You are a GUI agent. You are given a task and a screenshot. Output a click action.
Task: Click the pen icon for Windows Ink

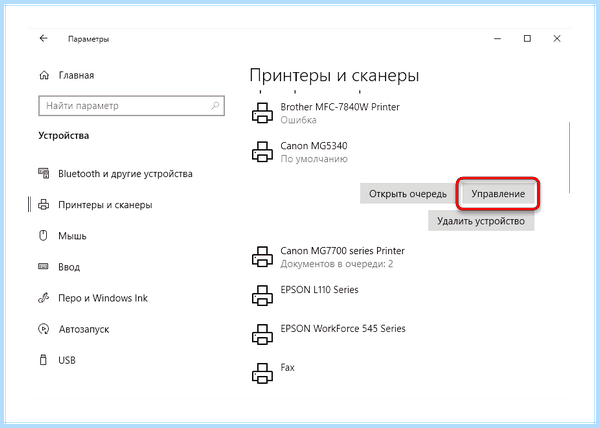(44, 298)
